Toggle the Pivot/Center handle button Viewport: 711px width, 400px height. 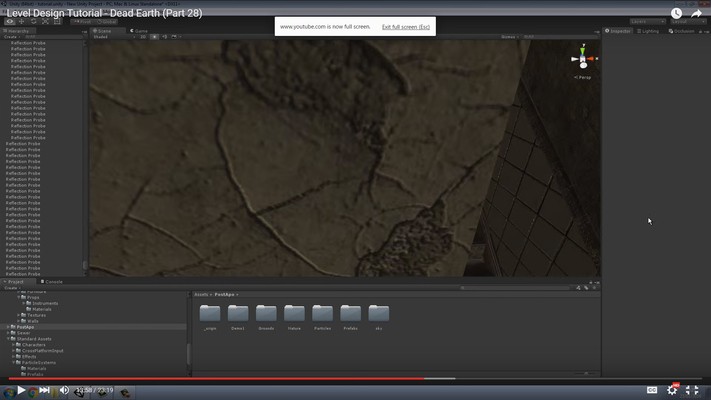click(x=82, y=21)
